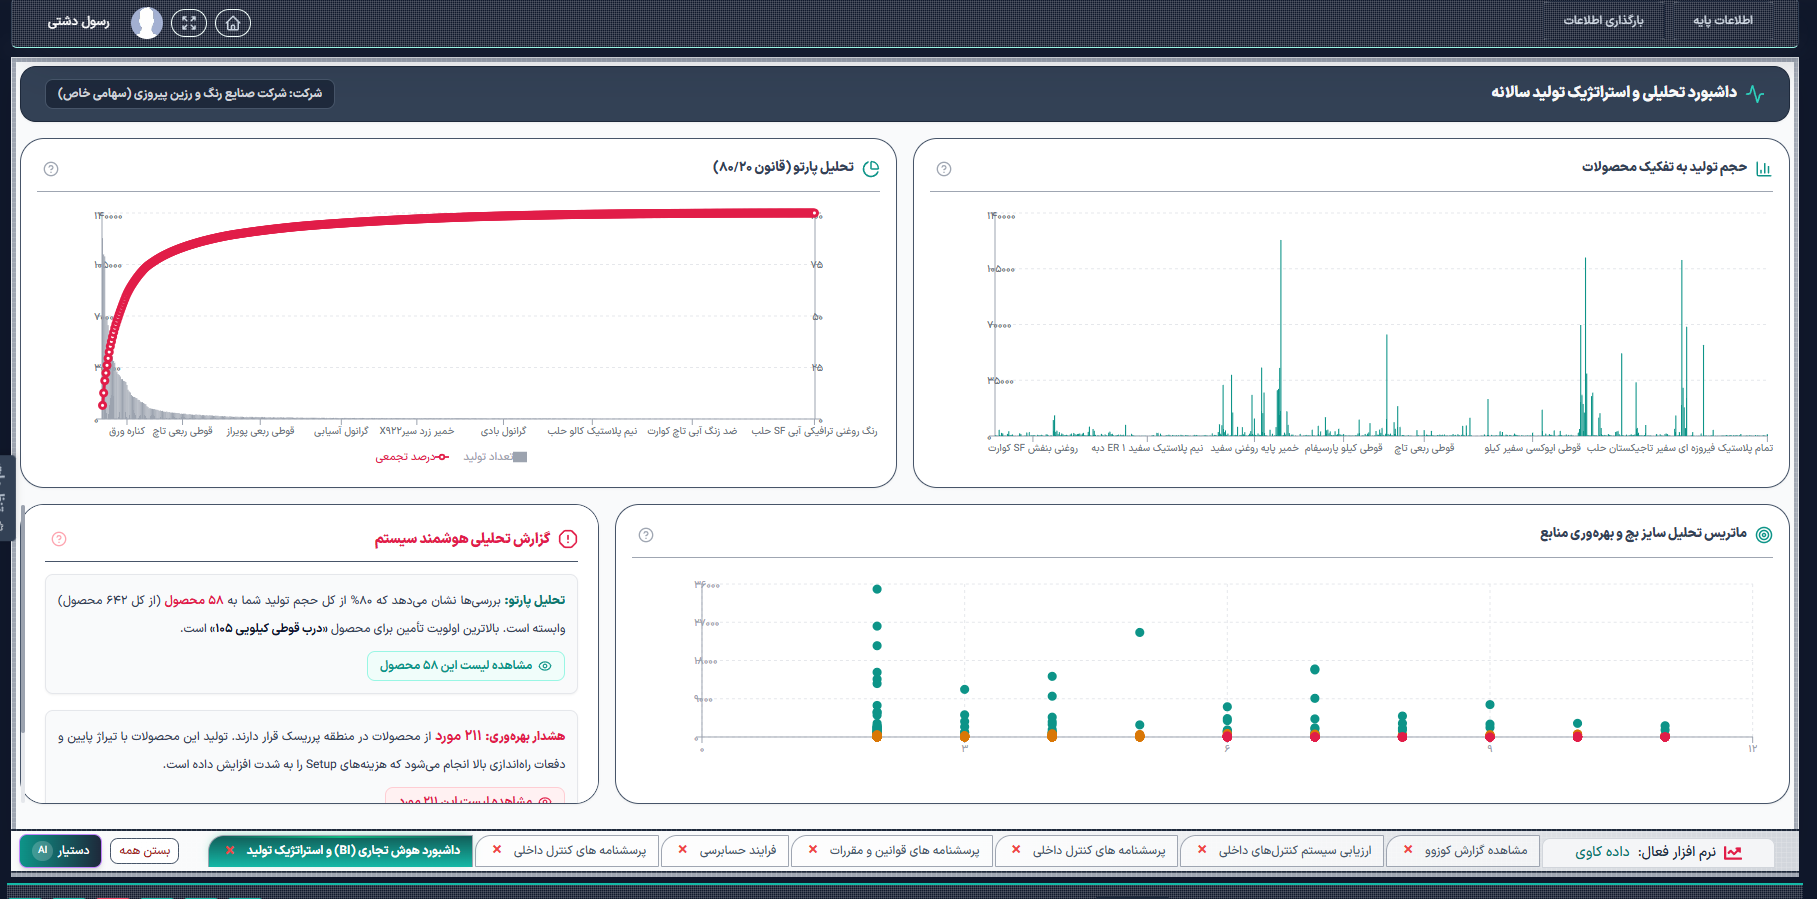Click the username 'رسول دشتی'

(x=79, y=22)
